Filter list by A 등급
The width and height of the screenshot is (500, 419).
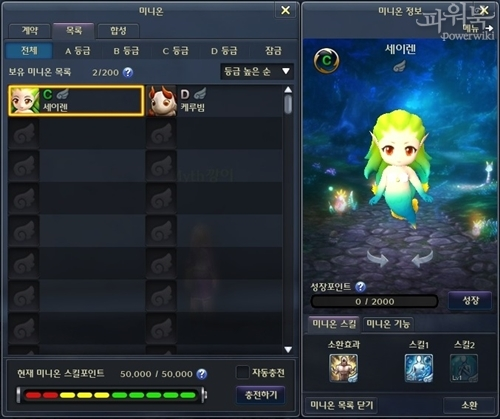tap(77, 51)
